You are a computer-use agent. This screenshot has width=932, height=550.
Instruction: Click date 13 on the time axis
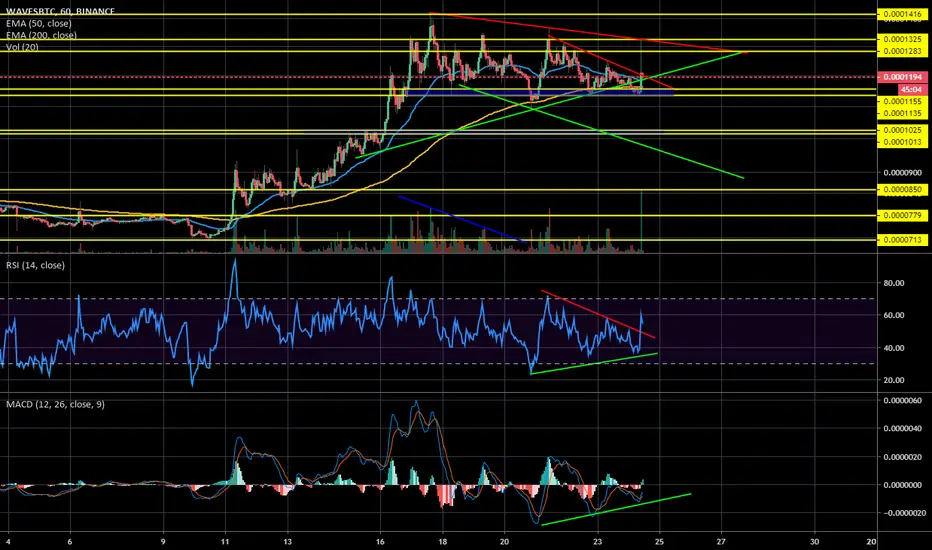click(287, 542)
